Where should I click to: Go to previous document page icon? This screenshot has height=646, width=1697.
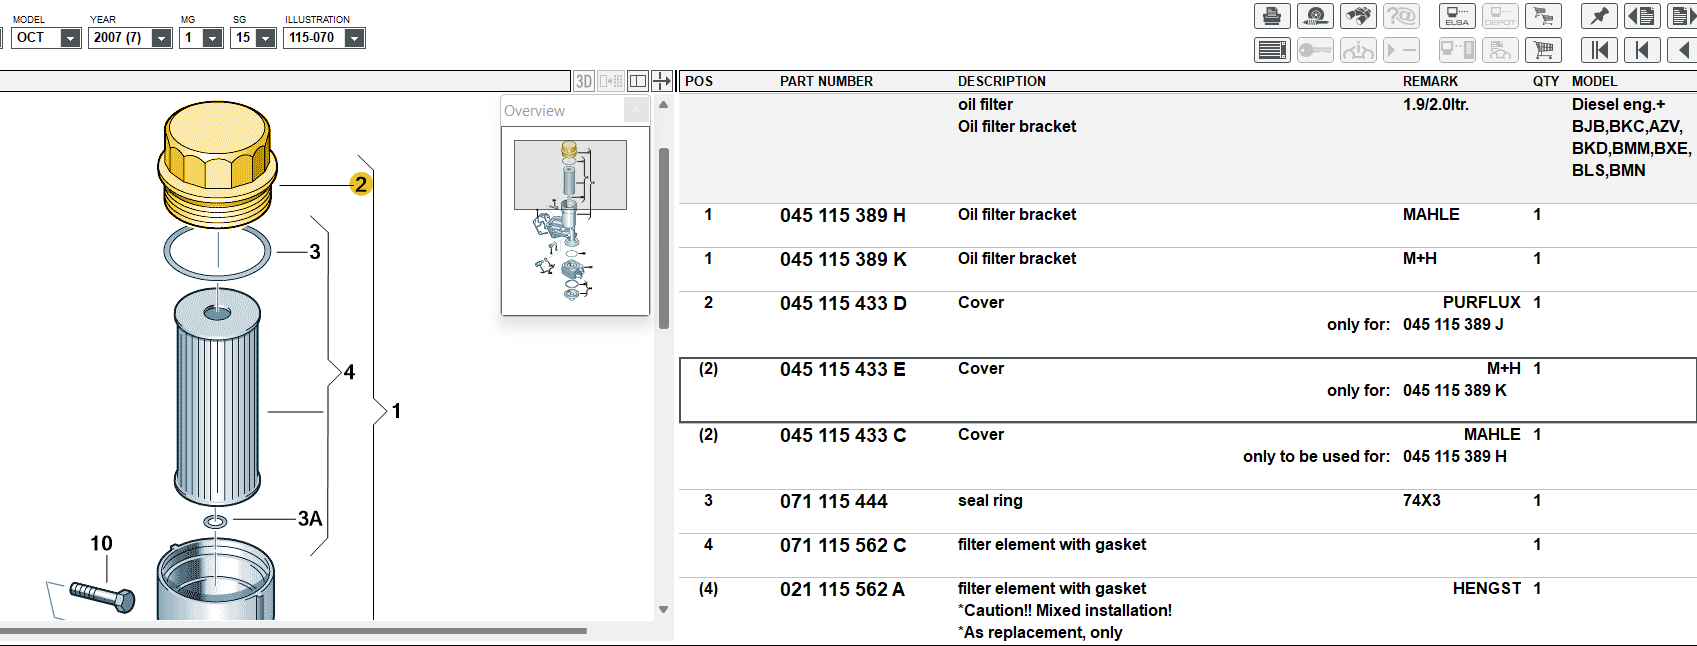1641,16
